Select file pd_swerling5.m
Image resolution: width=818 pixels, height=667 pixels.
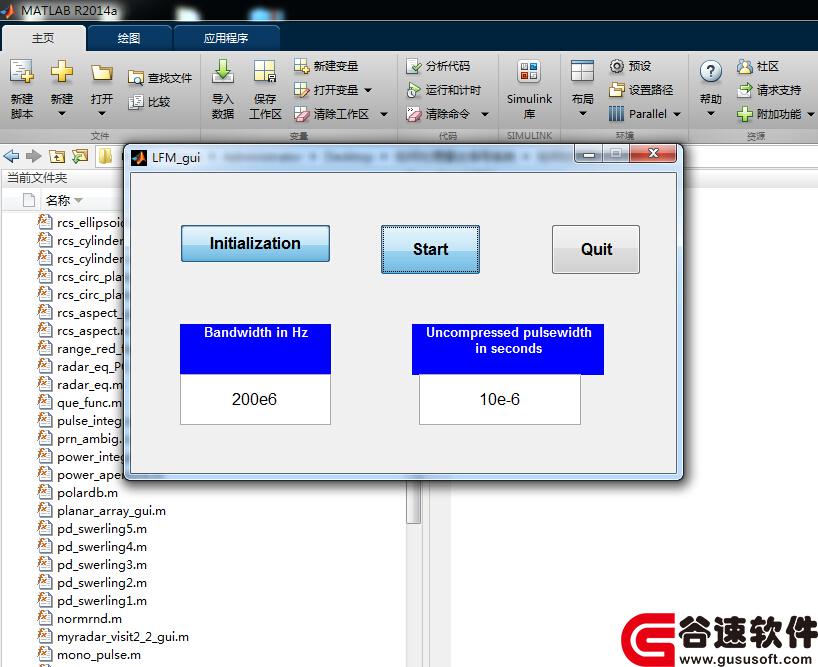102,529
